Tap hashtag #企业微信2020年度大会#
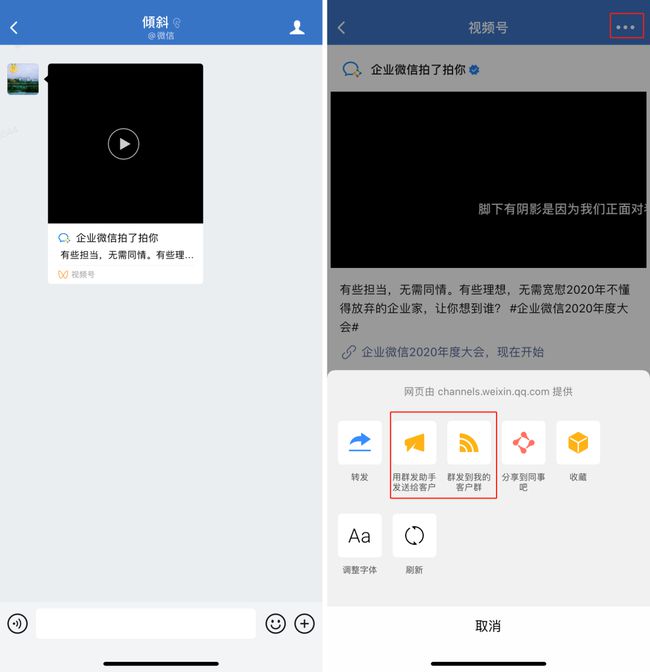Viewport: 650px width, 672px height. [569, 308]
